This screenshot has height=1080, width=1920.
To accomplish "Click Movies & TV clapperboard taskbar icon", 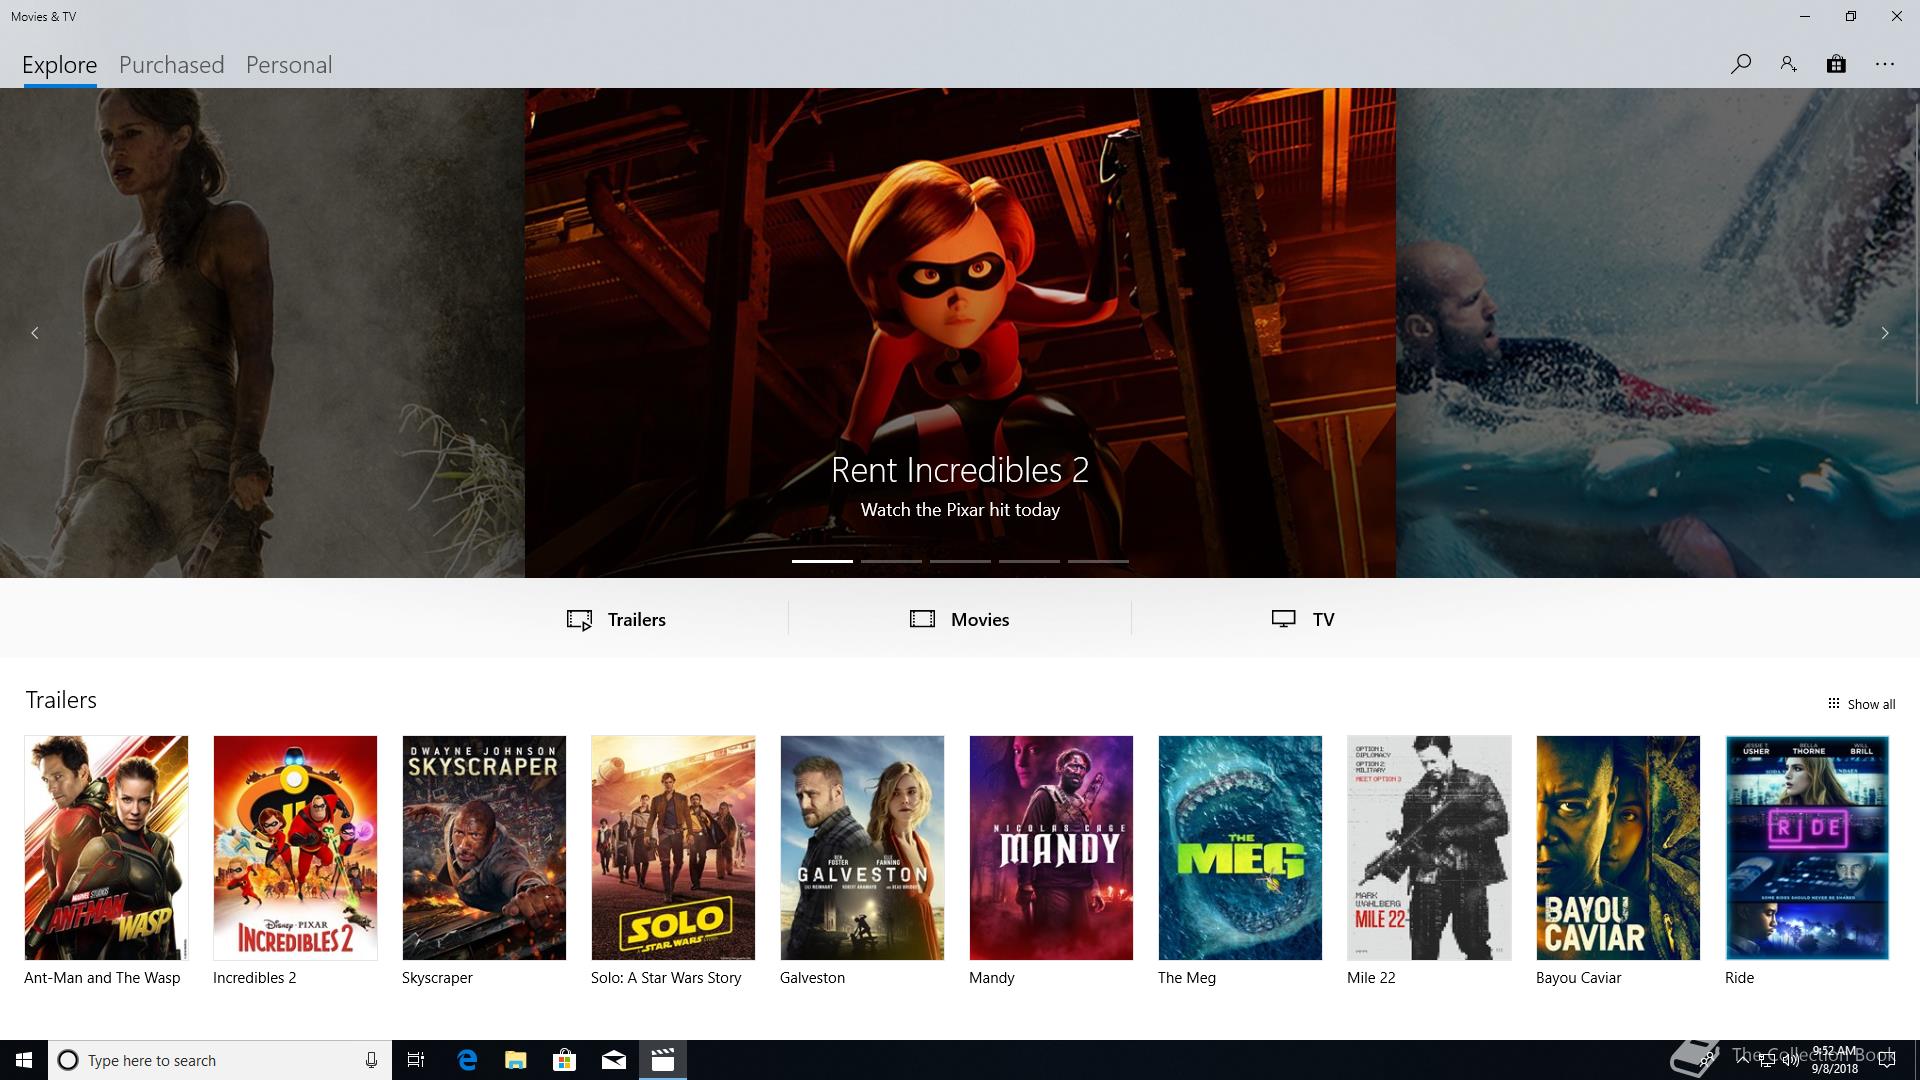I will pos(663,1060).
